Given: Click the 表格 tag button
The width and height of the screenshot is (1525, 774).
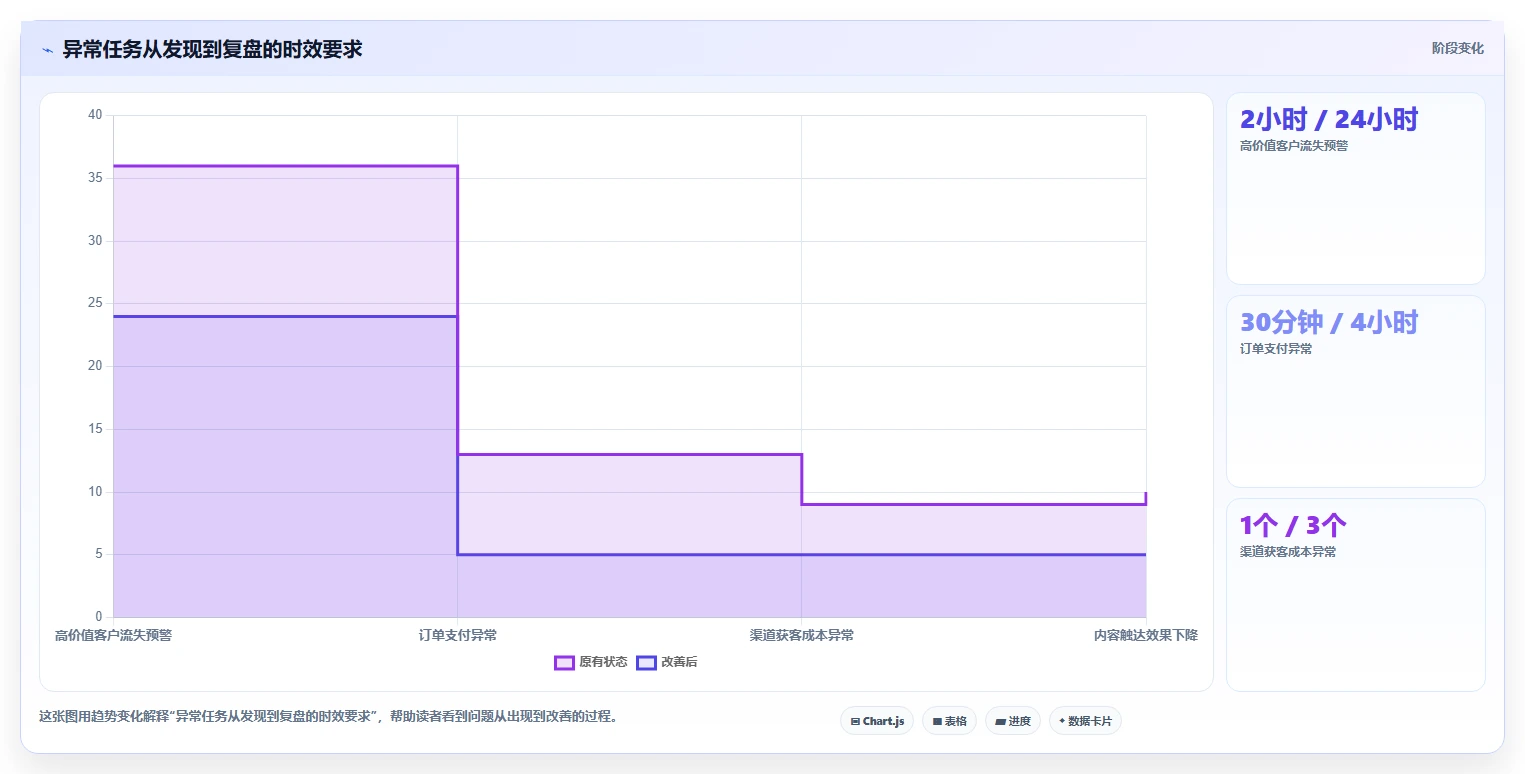Looking at the screenshot, I should pos(949,721).
